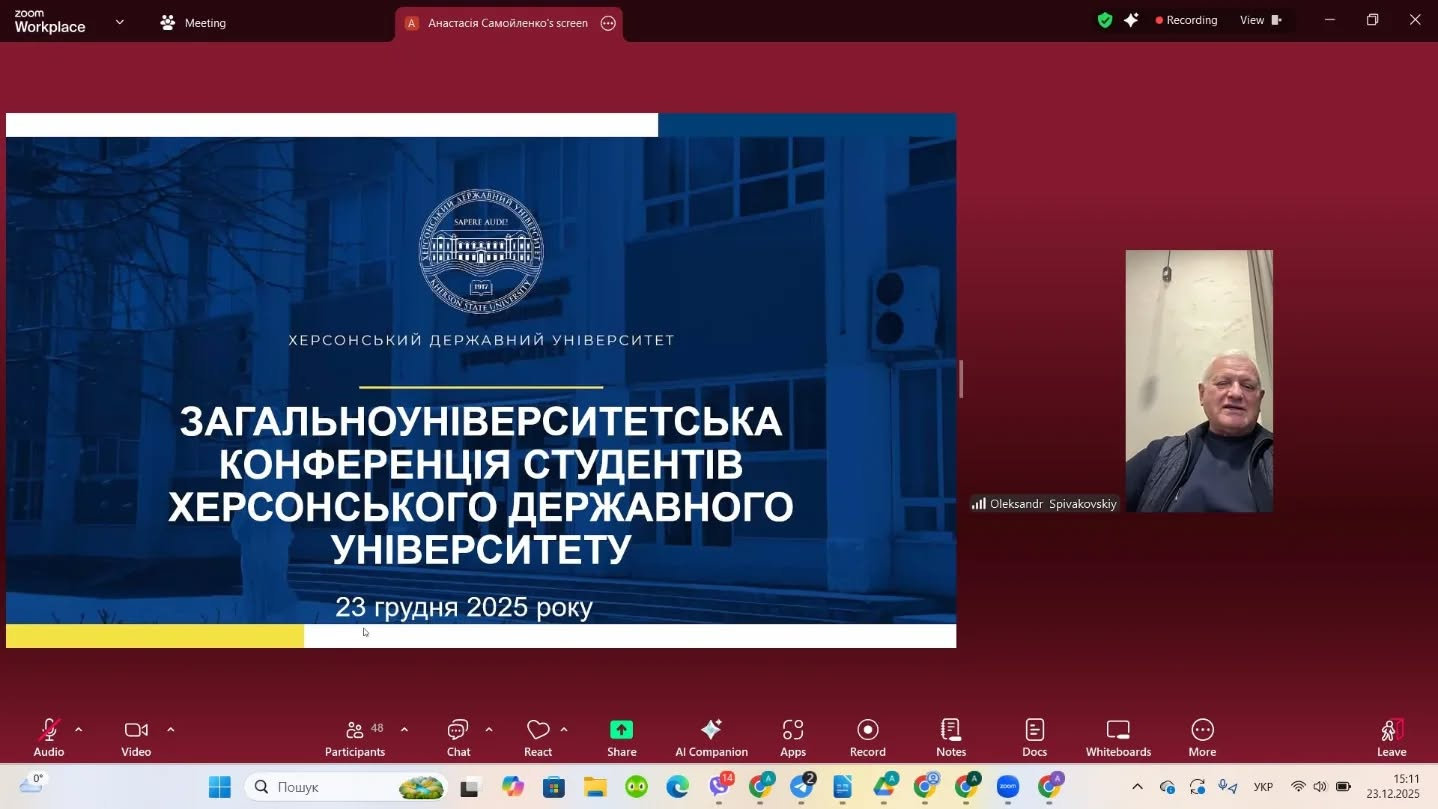Expand video options arrow next to Video
The height and width of the screenshot is (809, 1438).
(x=171, y=729)
